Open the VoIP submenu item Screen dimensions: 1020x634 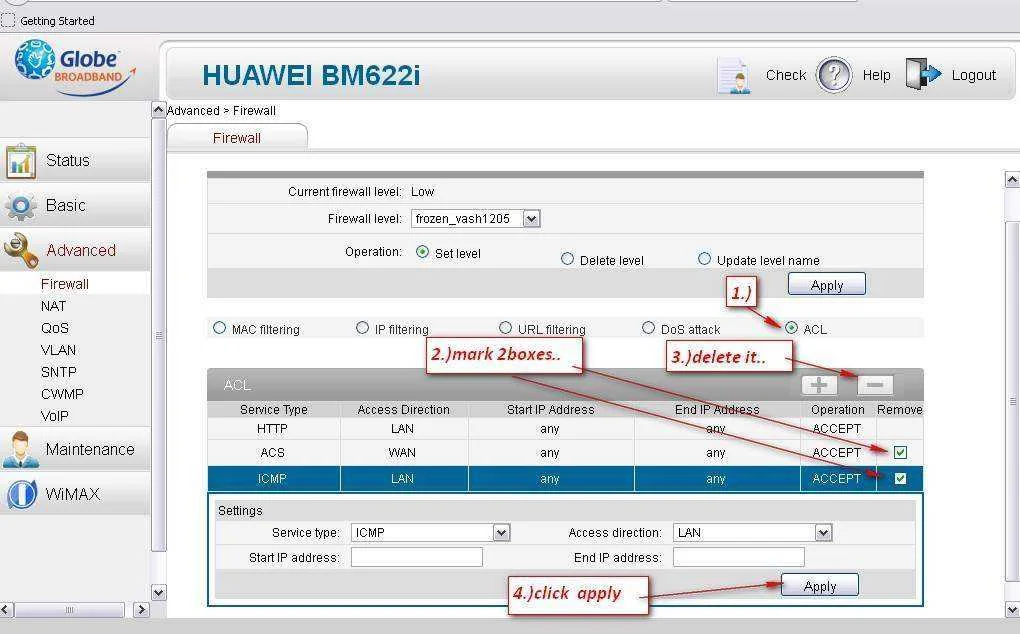click(55, 416)
